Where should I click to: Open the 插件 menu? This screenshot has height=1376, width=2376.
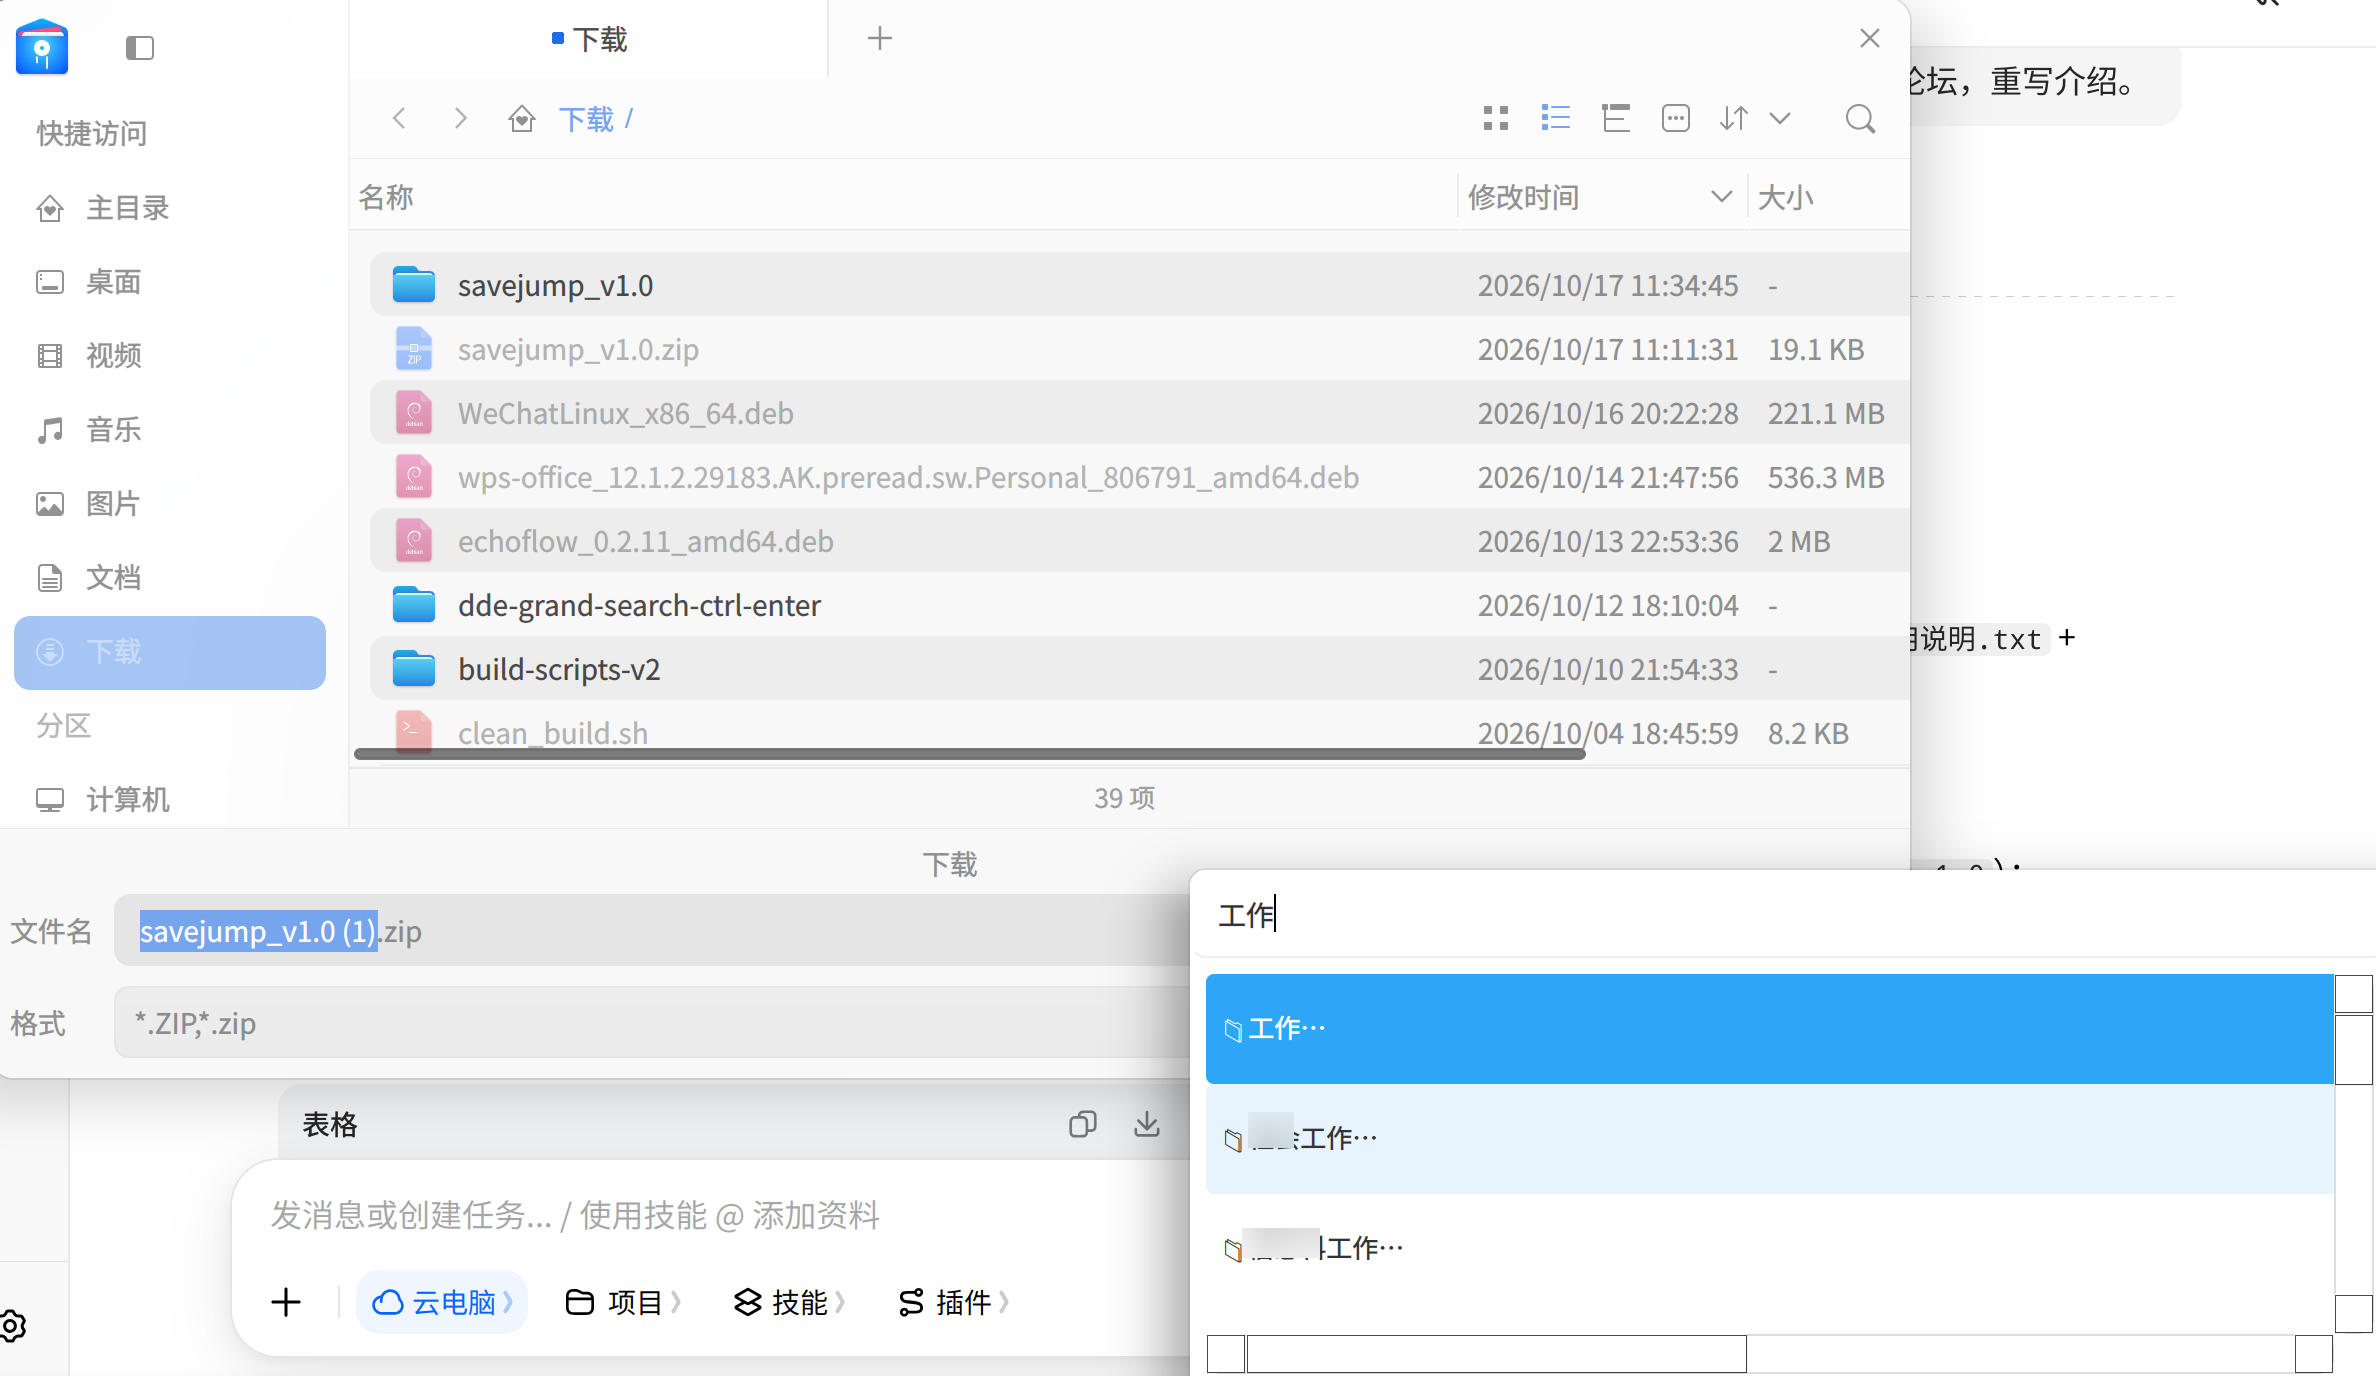pos(953,1302)
